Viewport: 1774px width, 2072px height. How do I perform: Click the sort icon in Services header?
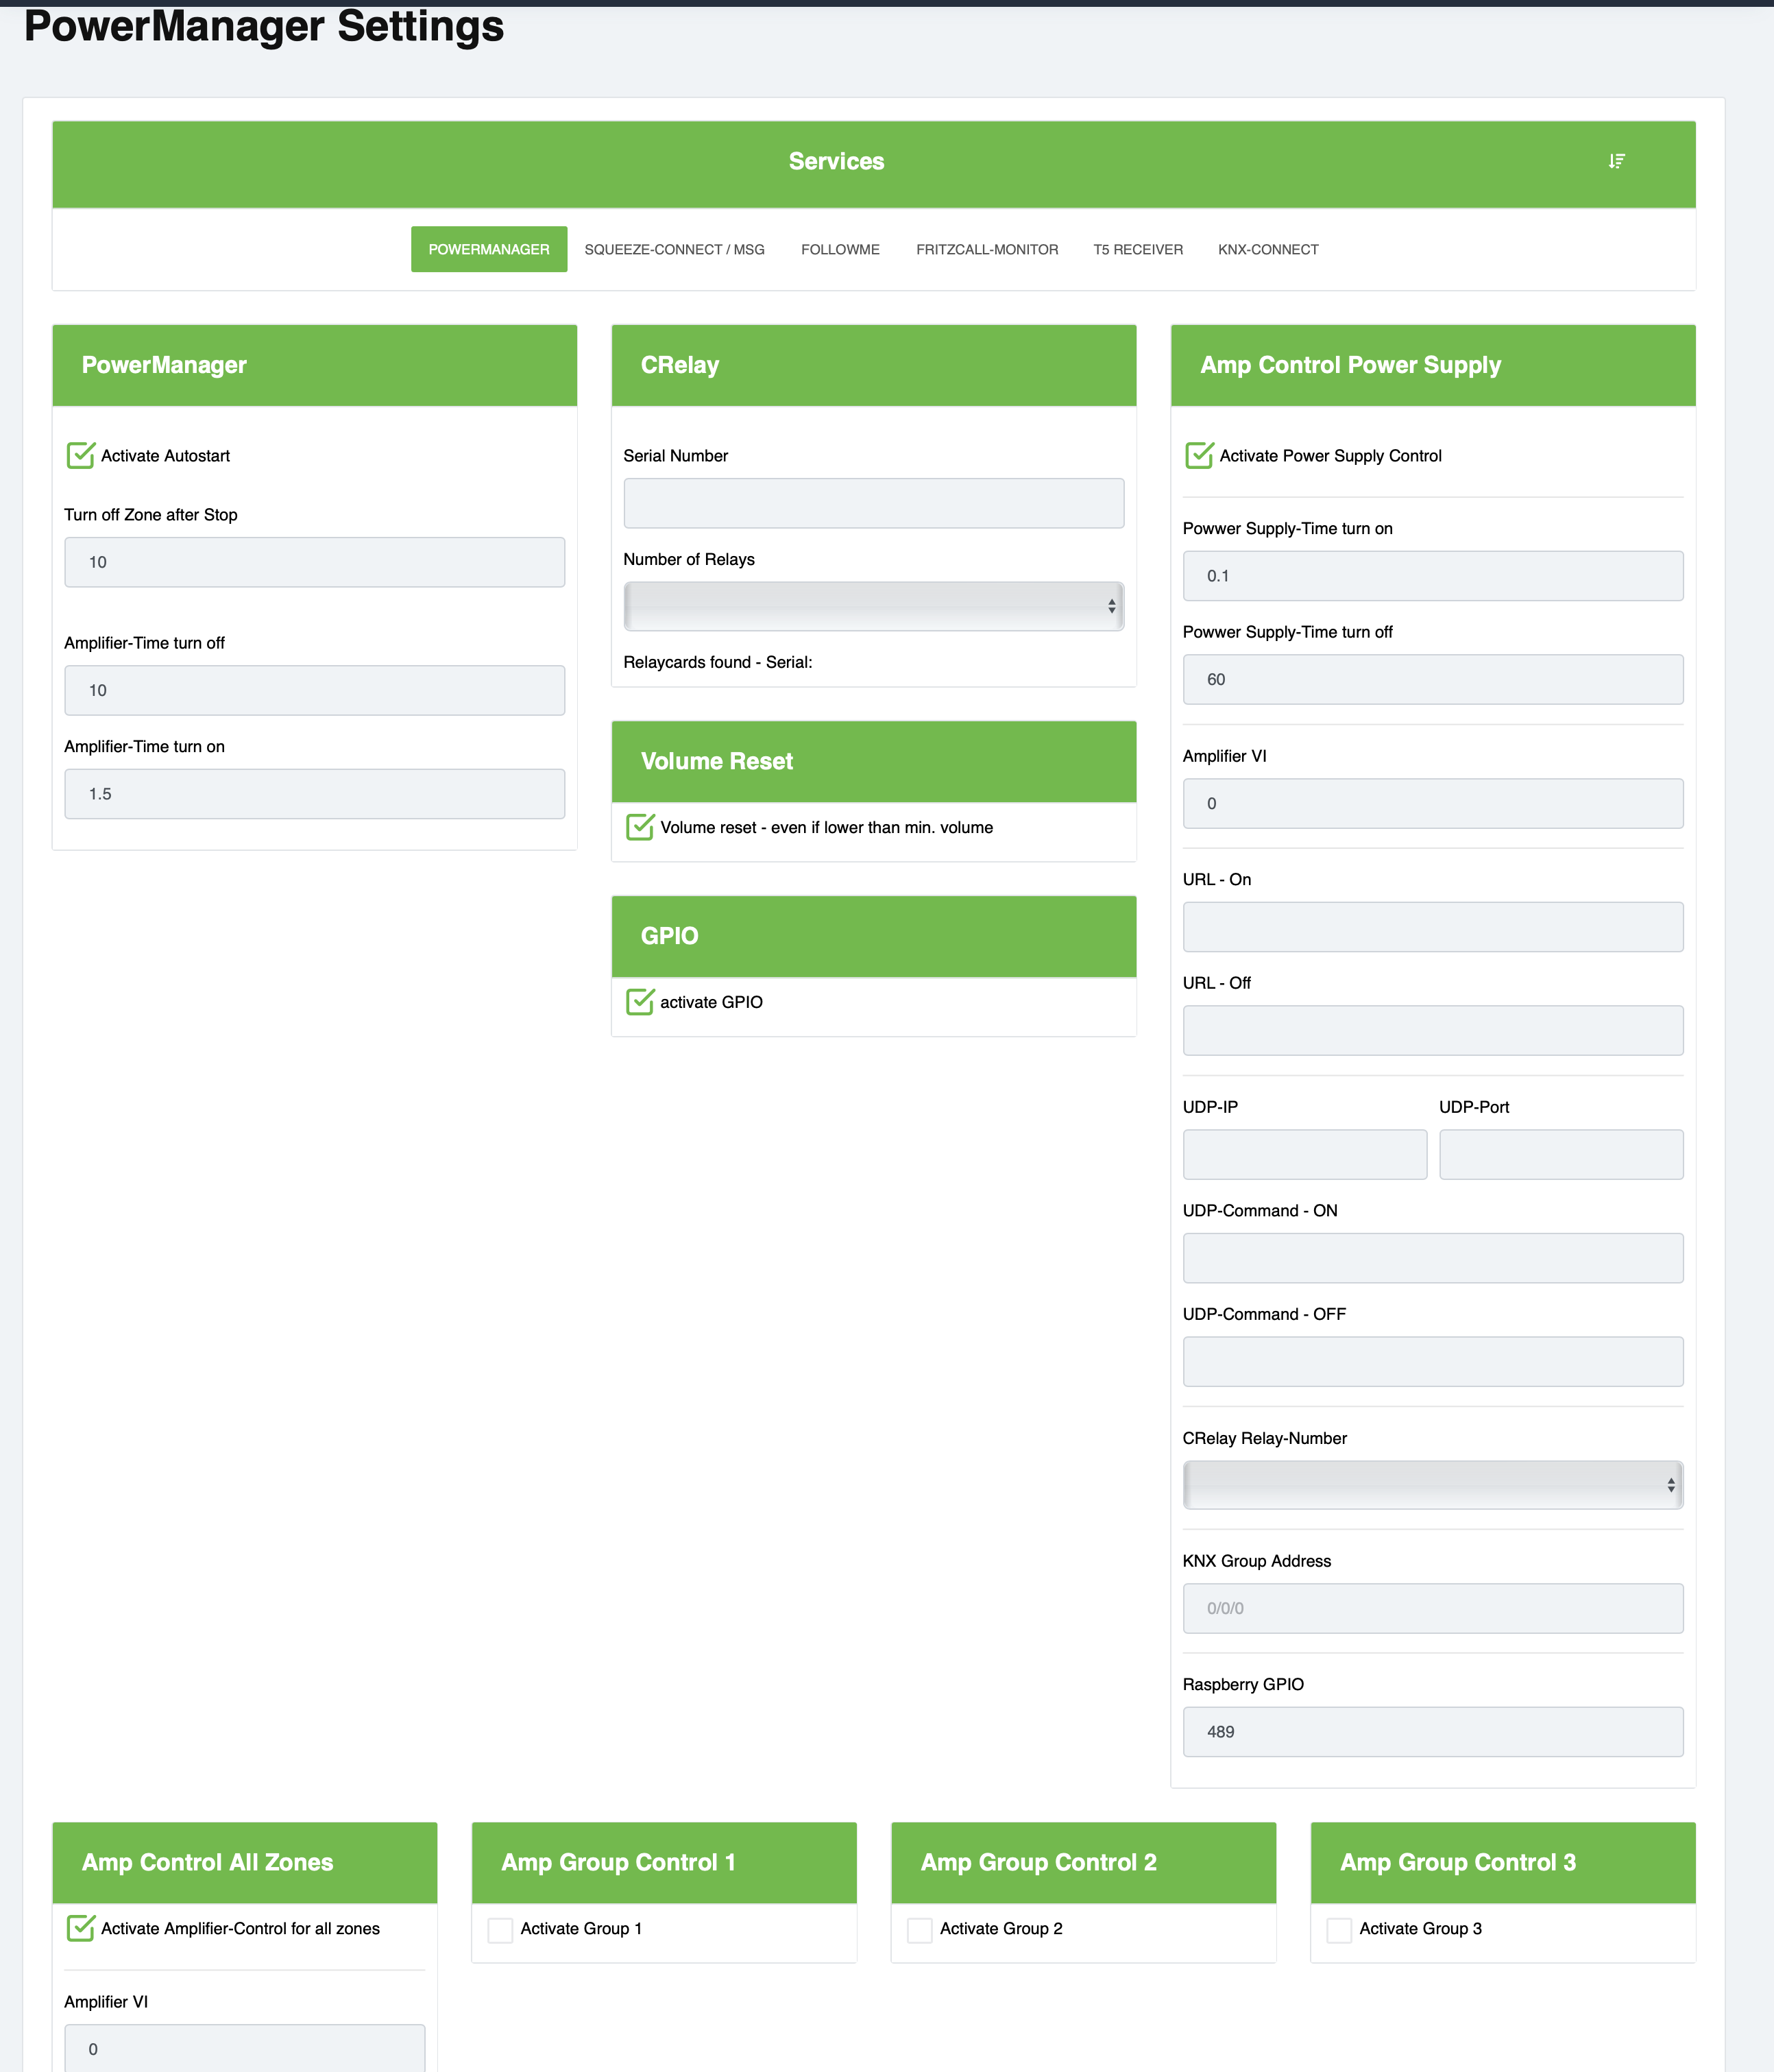pyautogui.click(x=1616, y=161)
